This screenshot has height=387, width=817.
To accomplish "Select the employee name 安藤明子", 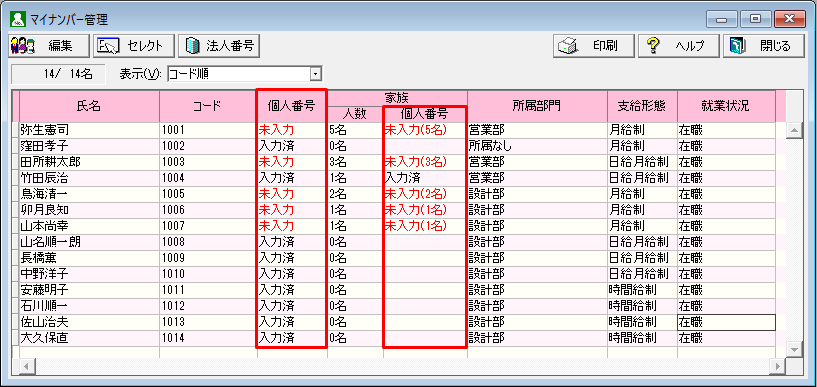I will (x=45, y=290).
